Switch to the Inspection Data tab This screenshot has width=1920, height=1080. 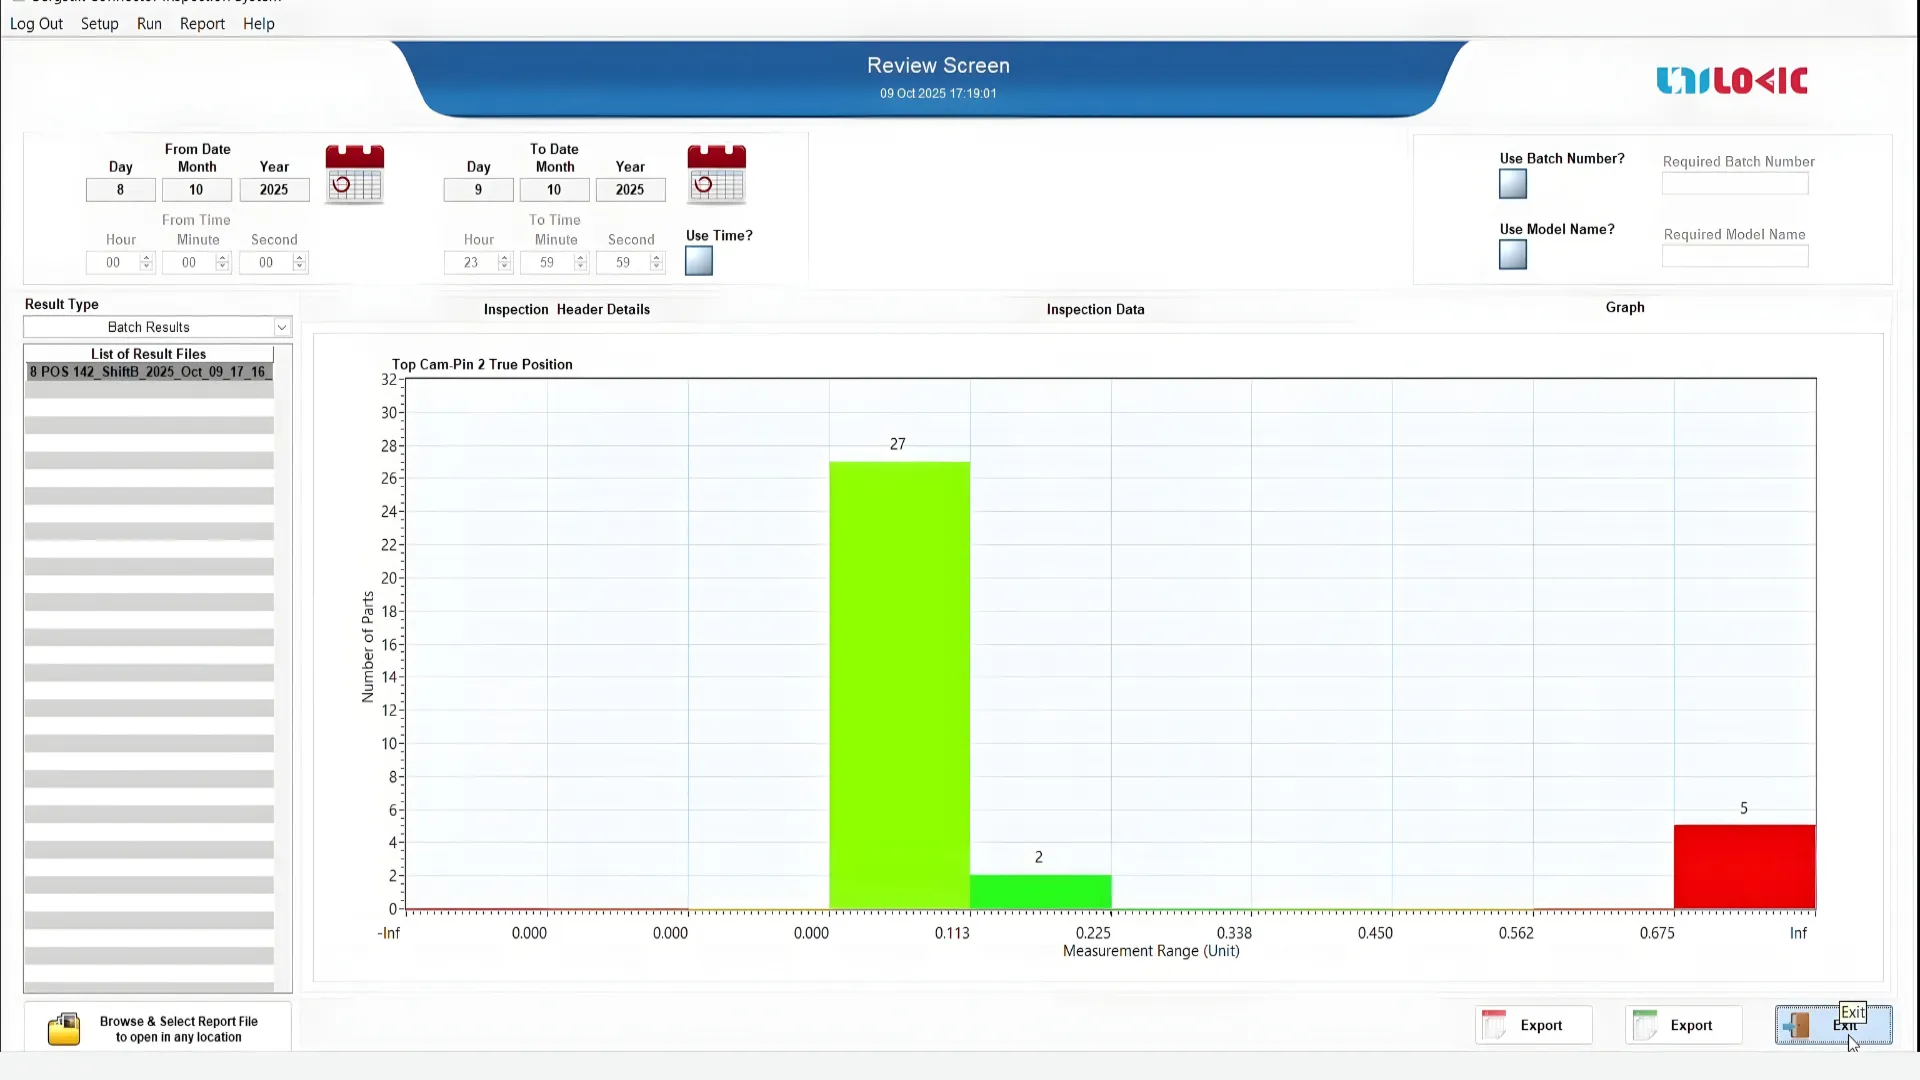point(1095,310)
